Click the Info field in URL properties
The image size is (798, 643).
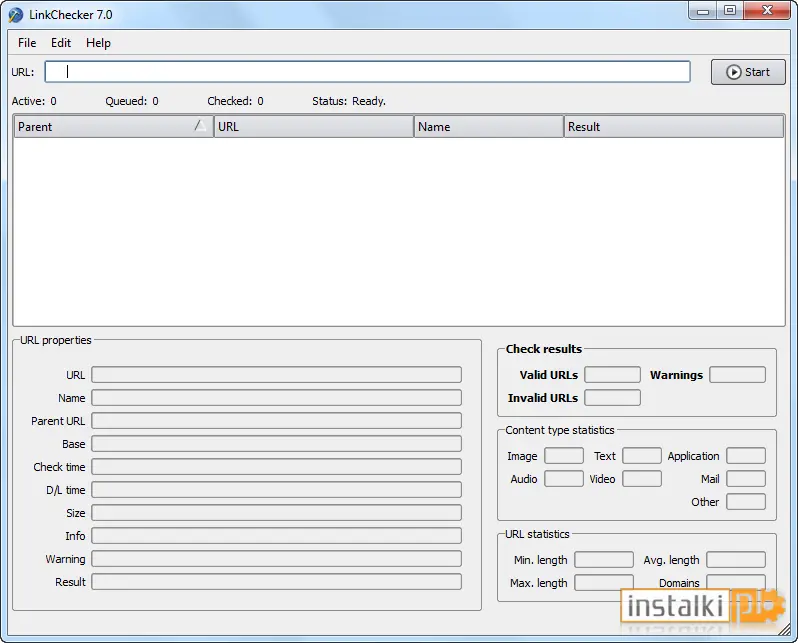pos(276,536)
